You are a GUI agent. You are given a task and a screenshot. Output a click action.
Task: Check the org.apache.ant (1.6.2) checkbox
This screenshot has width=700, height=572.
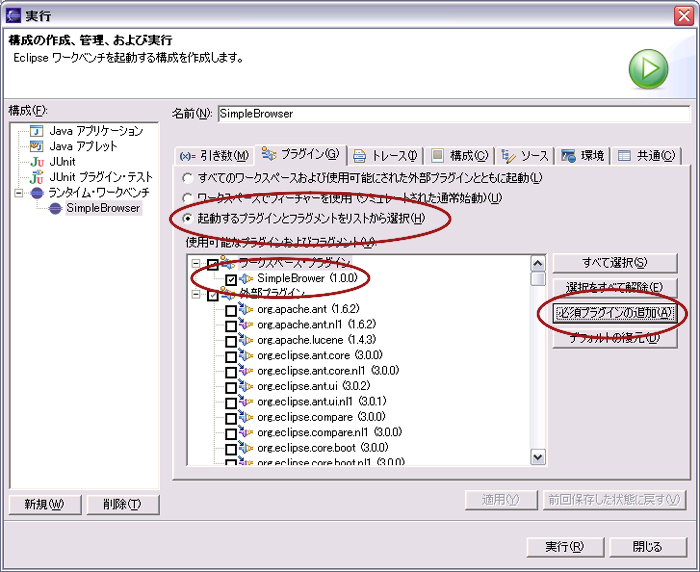click(231, 310)
